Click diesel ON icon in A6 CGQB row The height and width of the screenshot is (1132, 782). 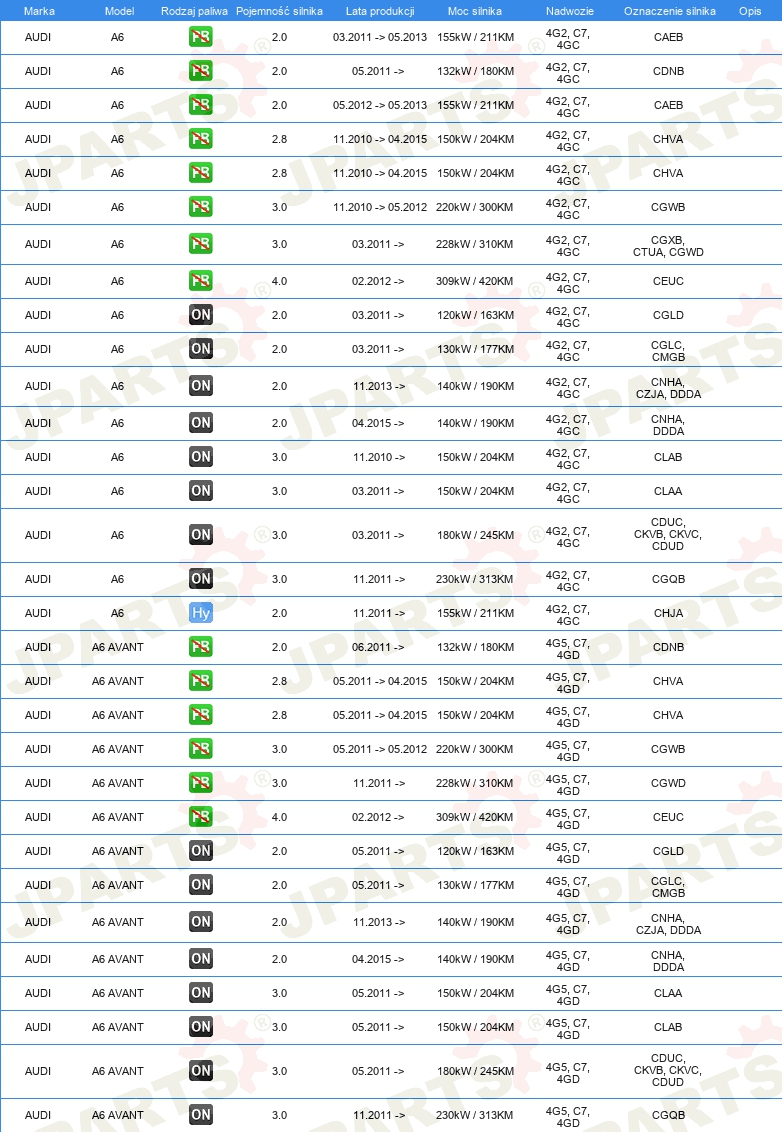coord(201,579)
